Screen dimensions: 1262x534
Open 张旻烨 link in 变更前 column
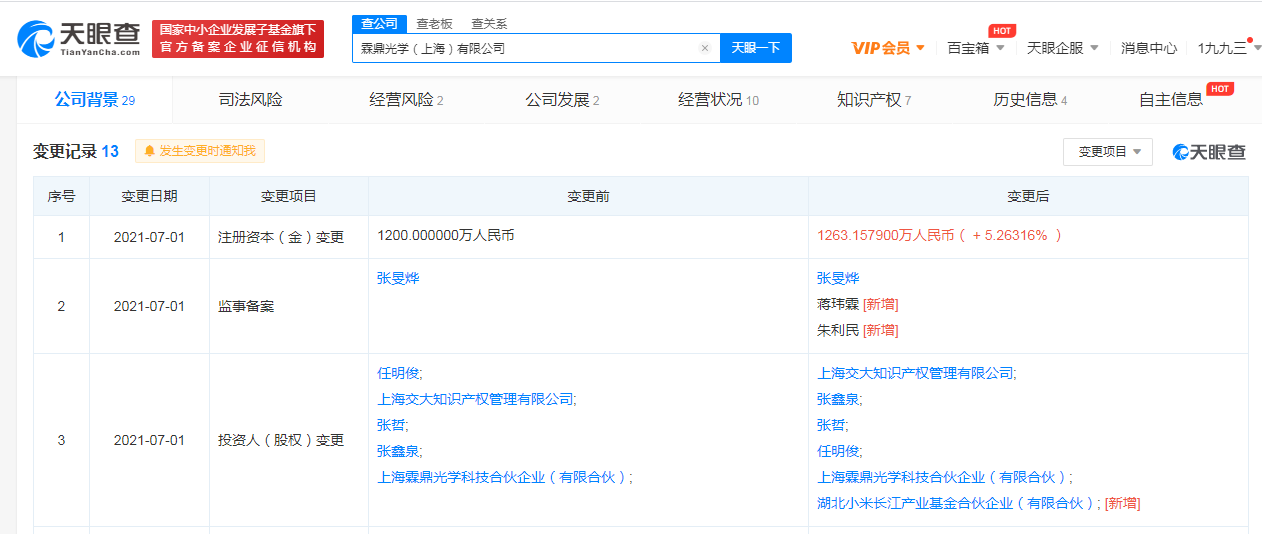coord(398,278)
